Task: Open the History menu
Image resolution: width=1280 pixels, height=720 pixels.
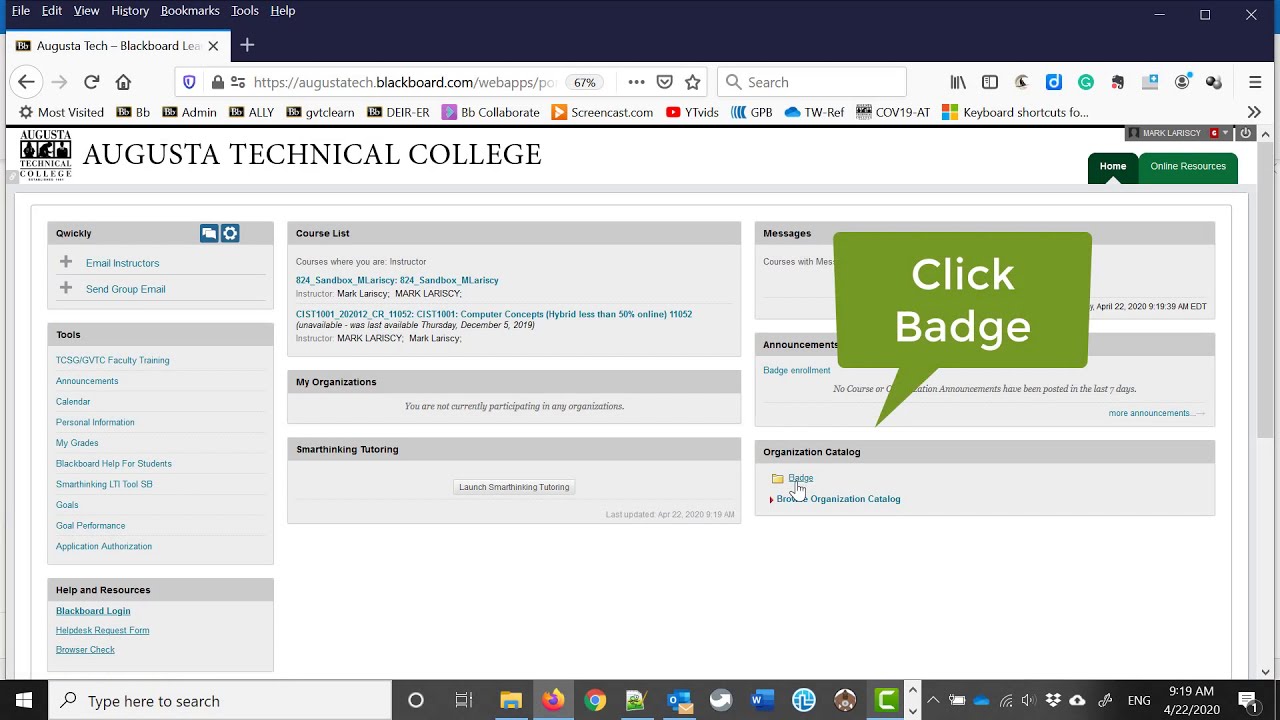Action: [x=130, y=10]
